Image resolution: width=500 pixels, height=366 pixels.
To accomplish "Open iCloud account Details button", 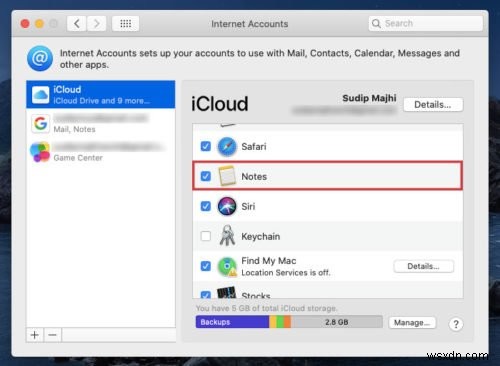I will (433, 105).
